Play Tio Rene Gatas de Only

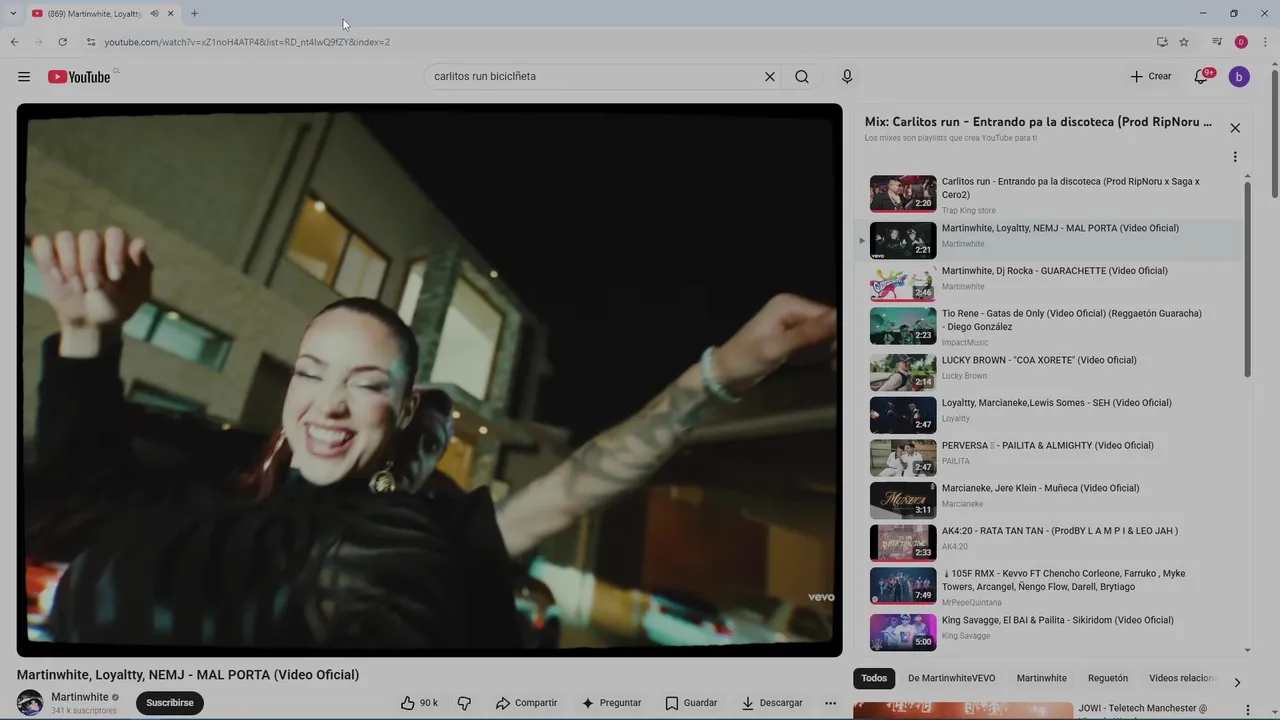point(1047,326)
